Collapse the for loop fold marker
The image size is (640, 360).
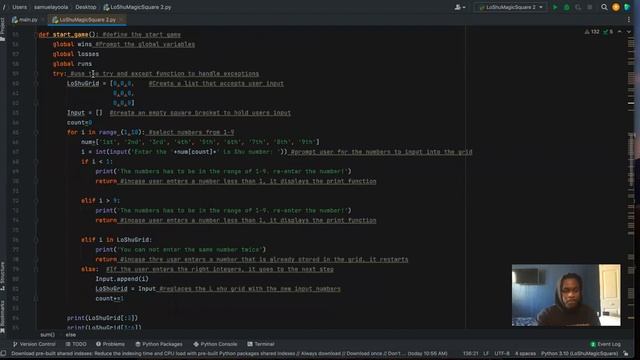pos(36,132)
